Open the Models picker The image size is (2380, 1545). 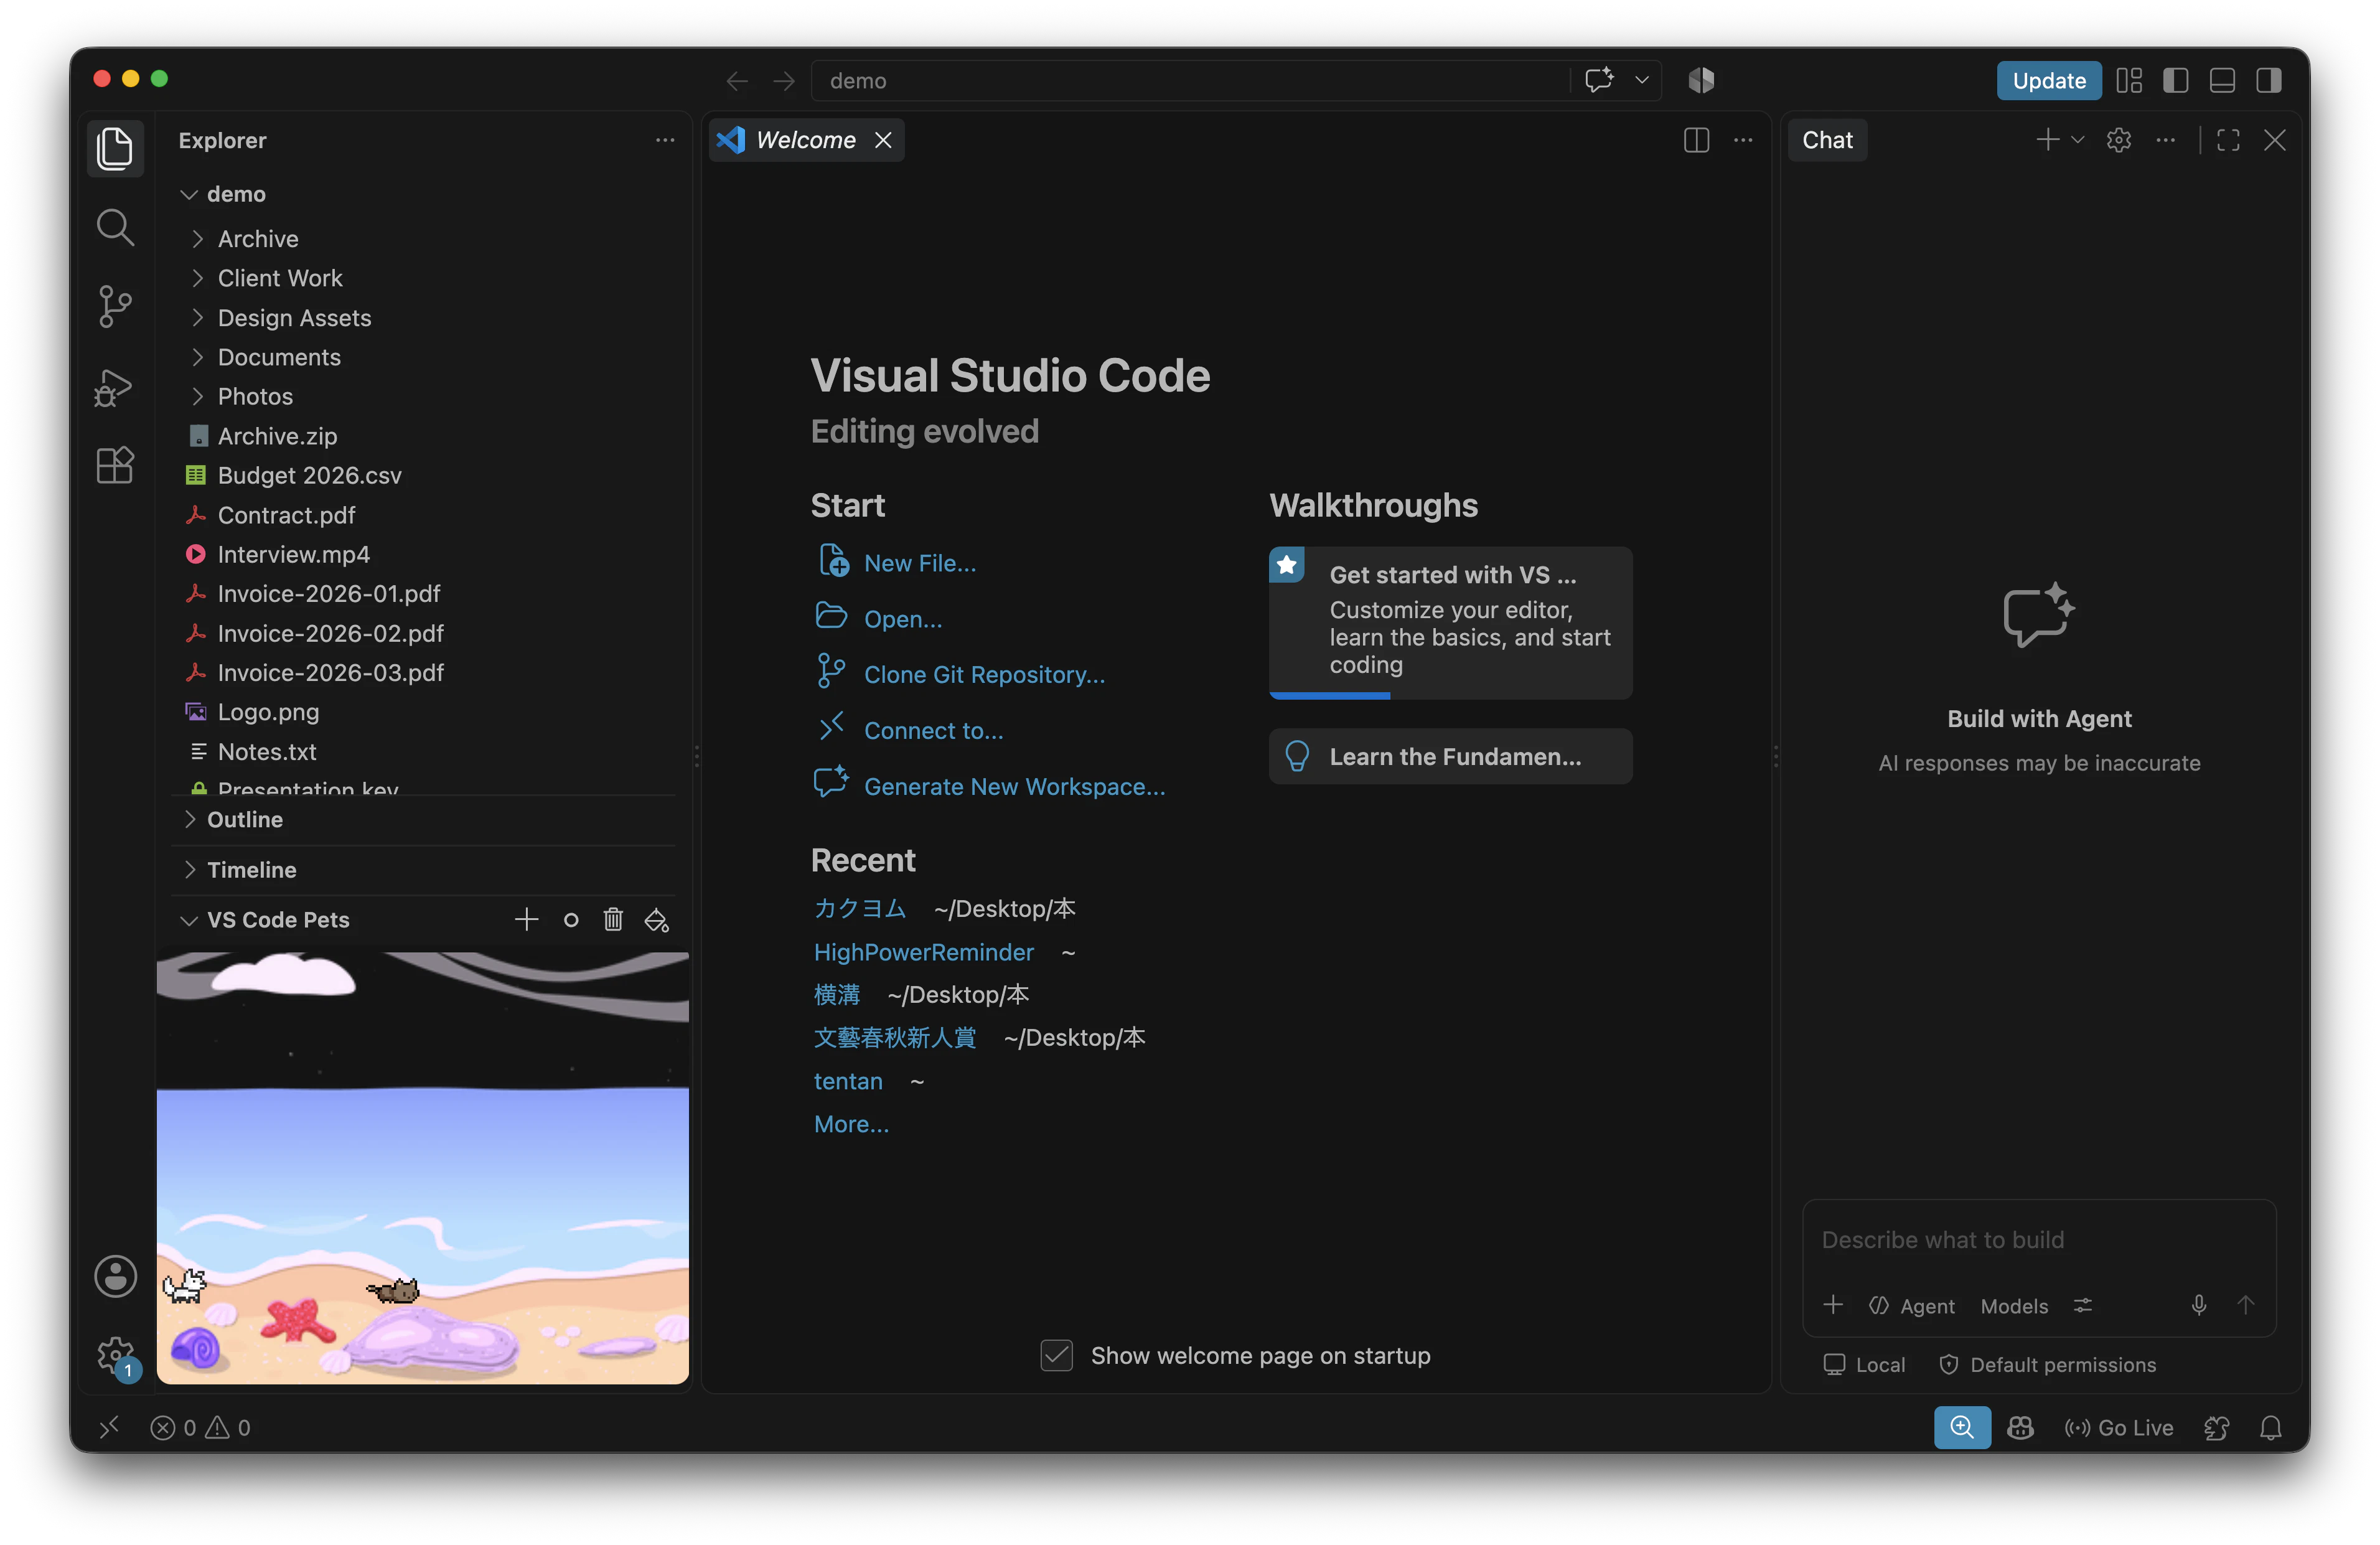(2014, 1306)
